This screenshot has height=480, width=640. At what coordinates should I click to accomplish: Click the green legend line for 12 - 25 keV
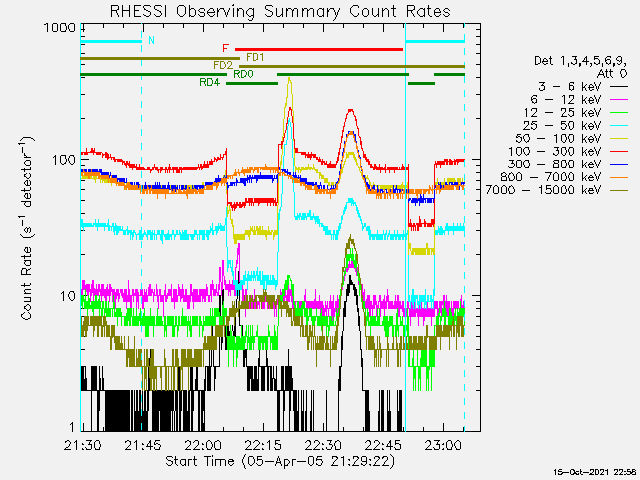[619, 113]
